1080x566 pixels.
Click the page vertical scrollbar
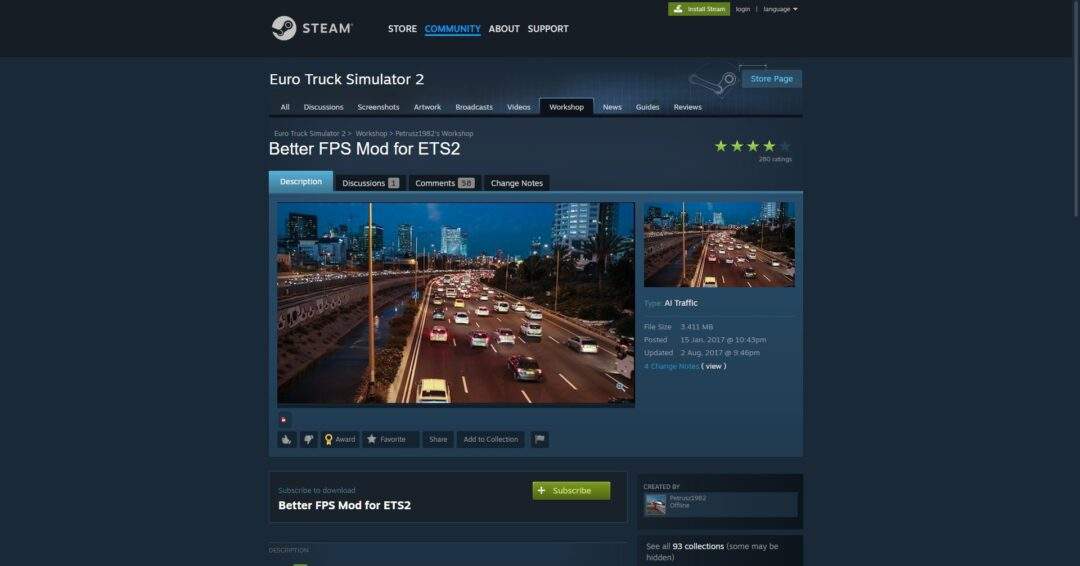1077,110
